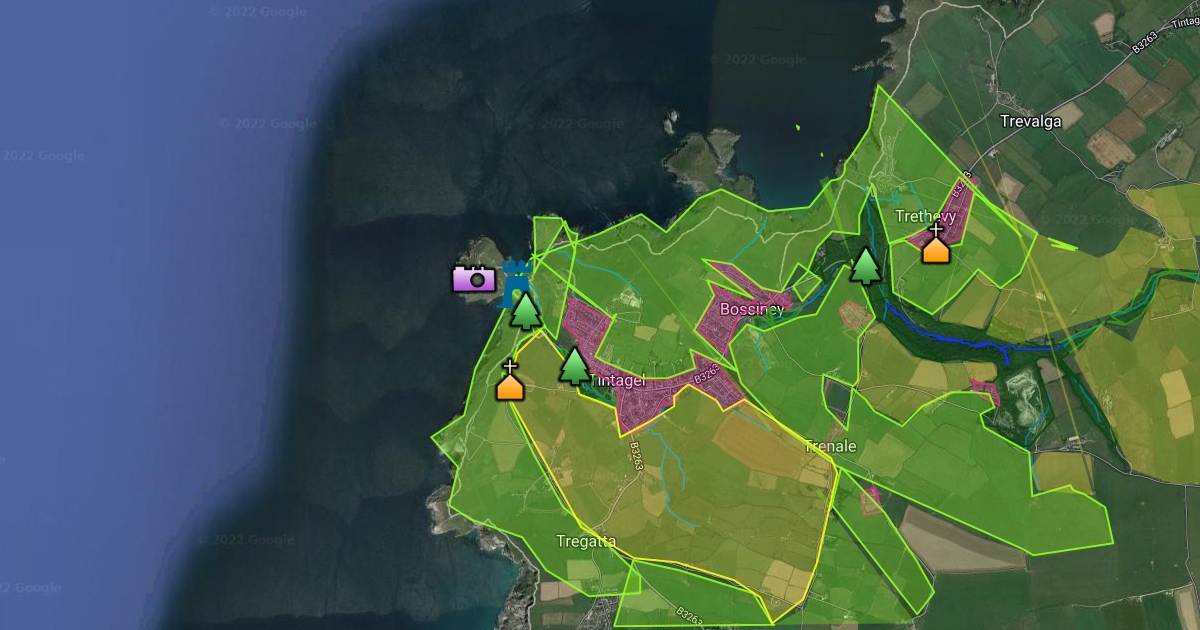Screen dimensions: 1200x630
Task: Select the Tregatta place label
Action: pos(586,542)
